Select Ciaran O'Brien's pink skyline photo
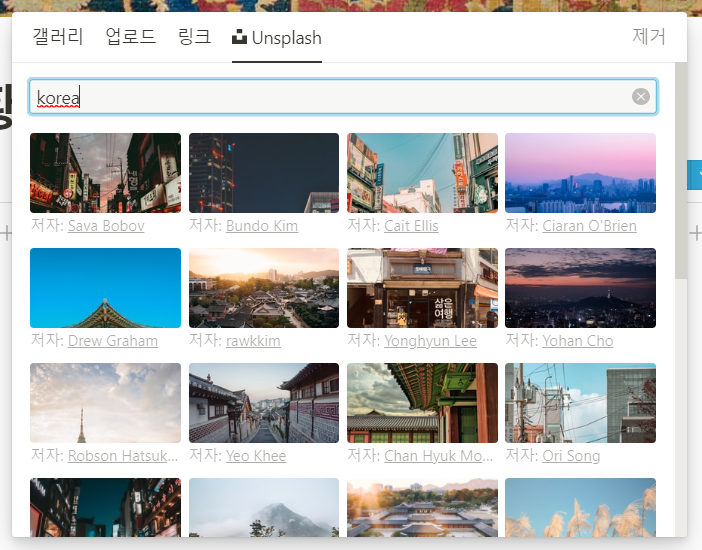 580,173
